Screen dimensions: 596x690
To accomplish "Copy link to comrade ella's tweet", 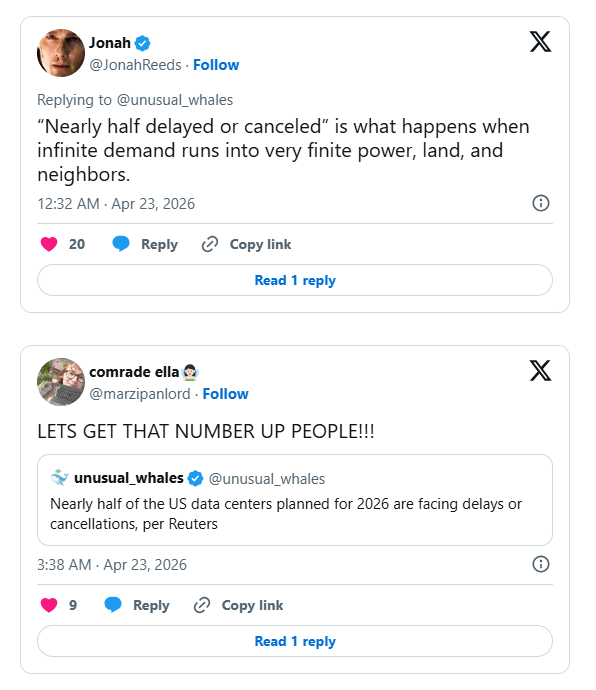I will [238, 605].
